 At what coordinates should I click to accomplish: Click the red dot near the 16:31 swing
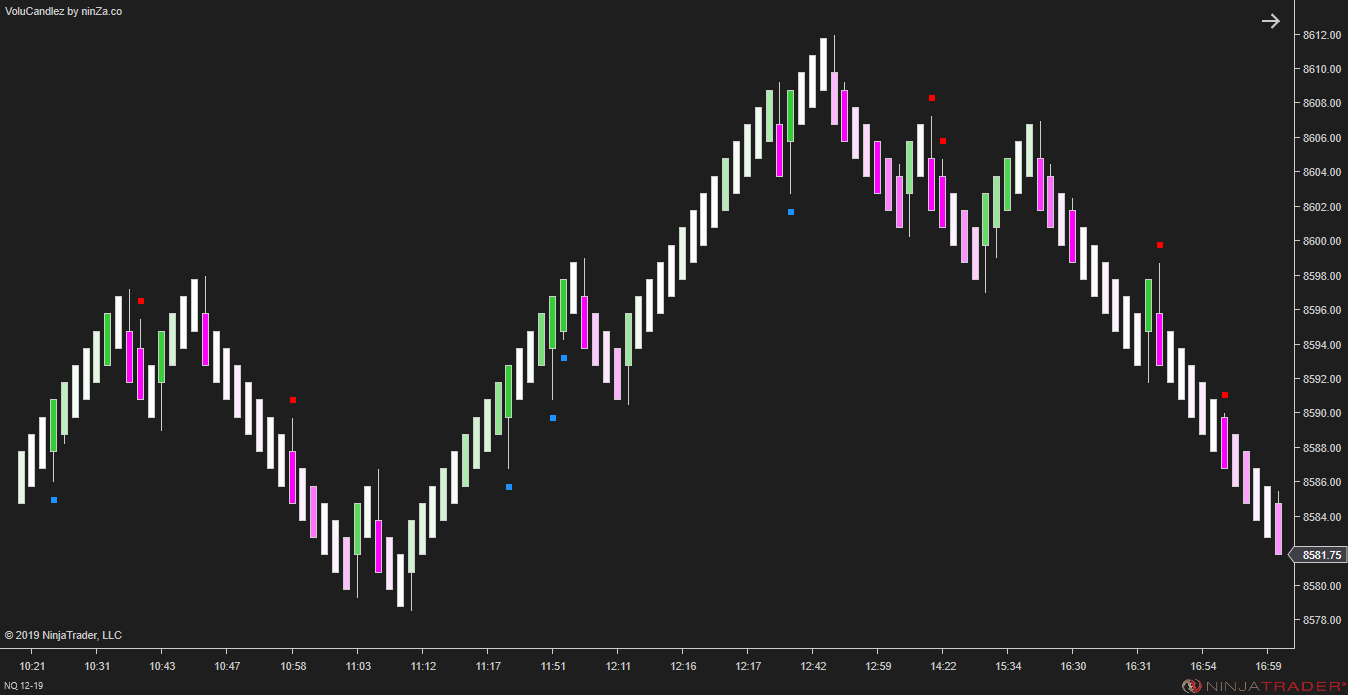click(1159, 244)
